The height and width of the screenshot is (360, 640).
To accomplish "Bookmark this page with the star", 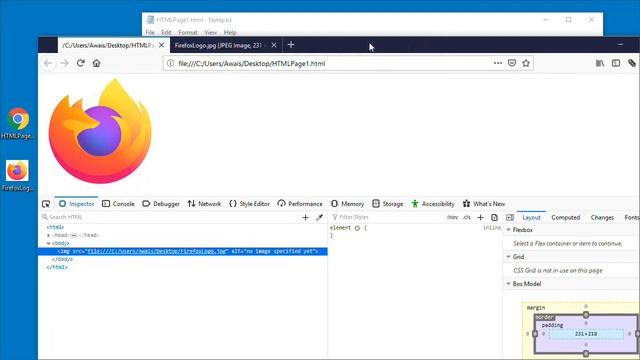I will (x=526, y=63).
